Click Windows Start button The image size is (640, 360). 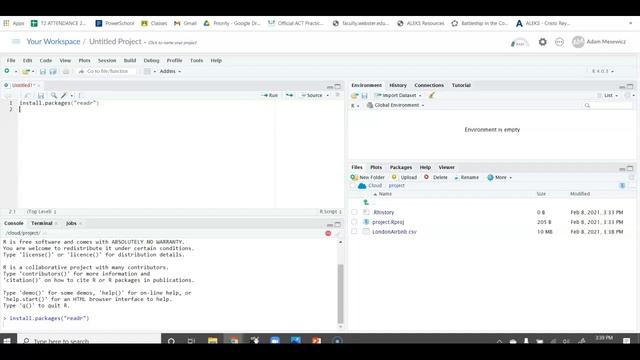click(x=7, y=340)
